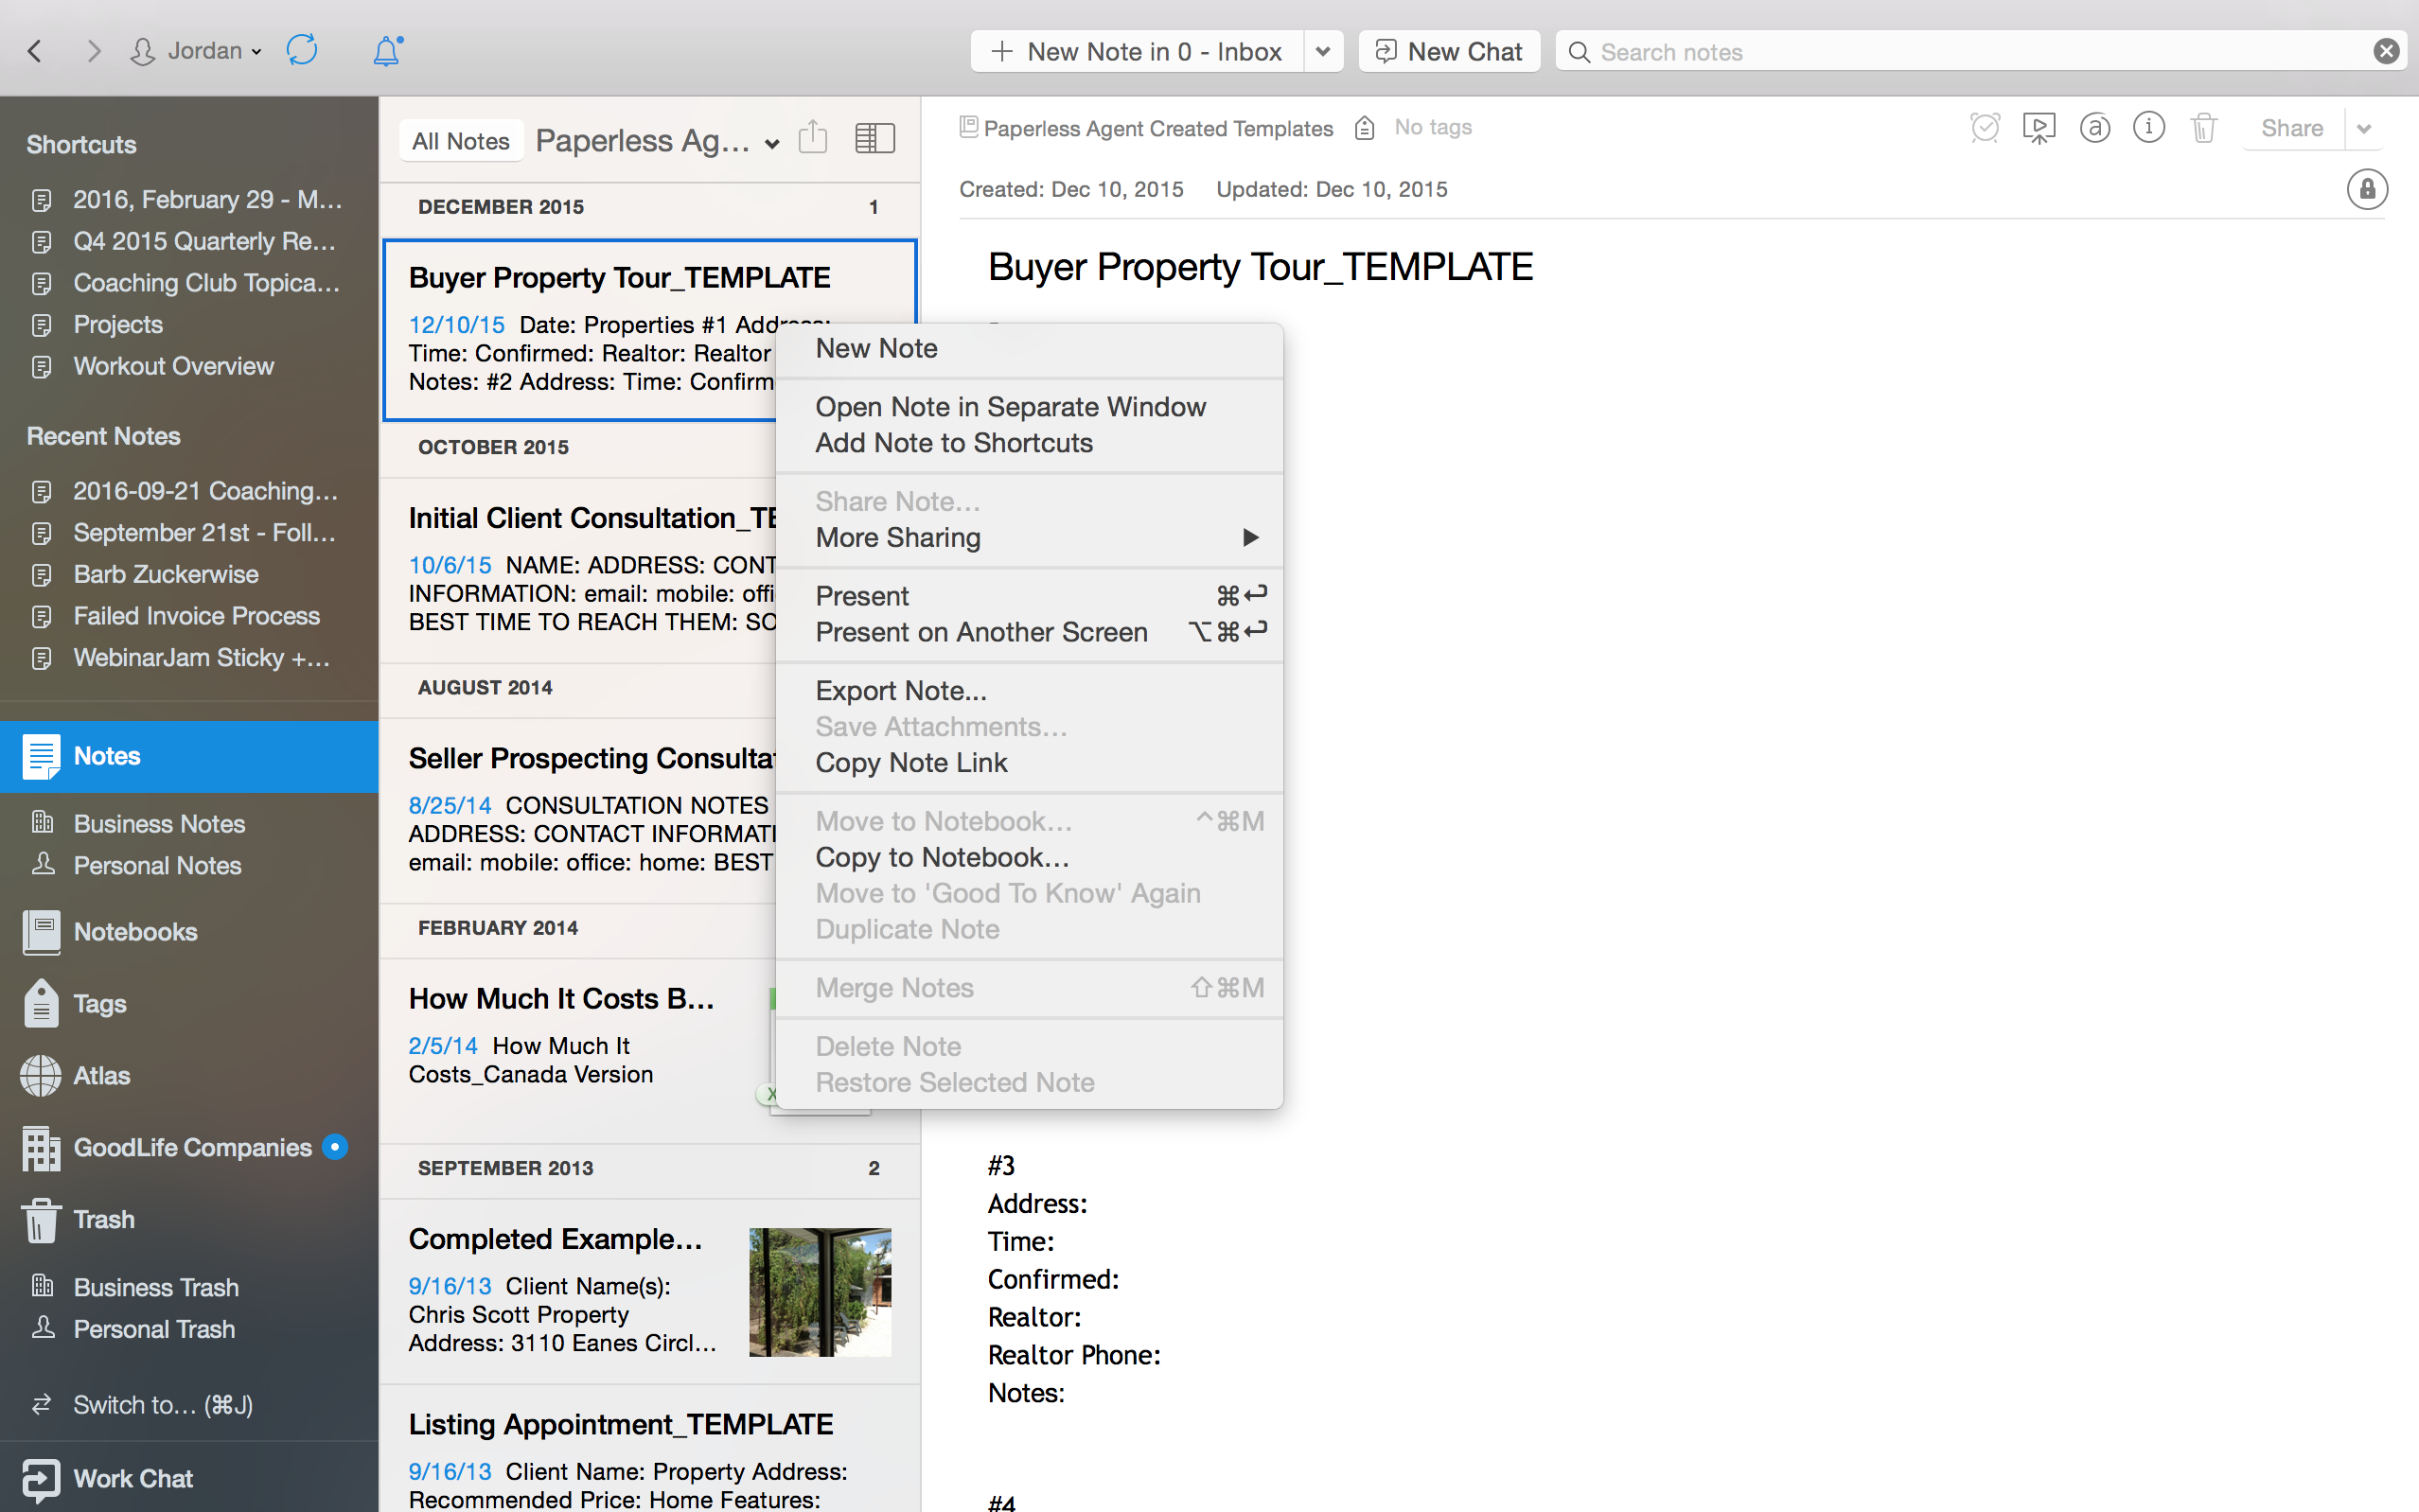This screenshot has height=1512, width=2419.
Task: Click the sync refresh icon
Action: (x=302, y=50)
